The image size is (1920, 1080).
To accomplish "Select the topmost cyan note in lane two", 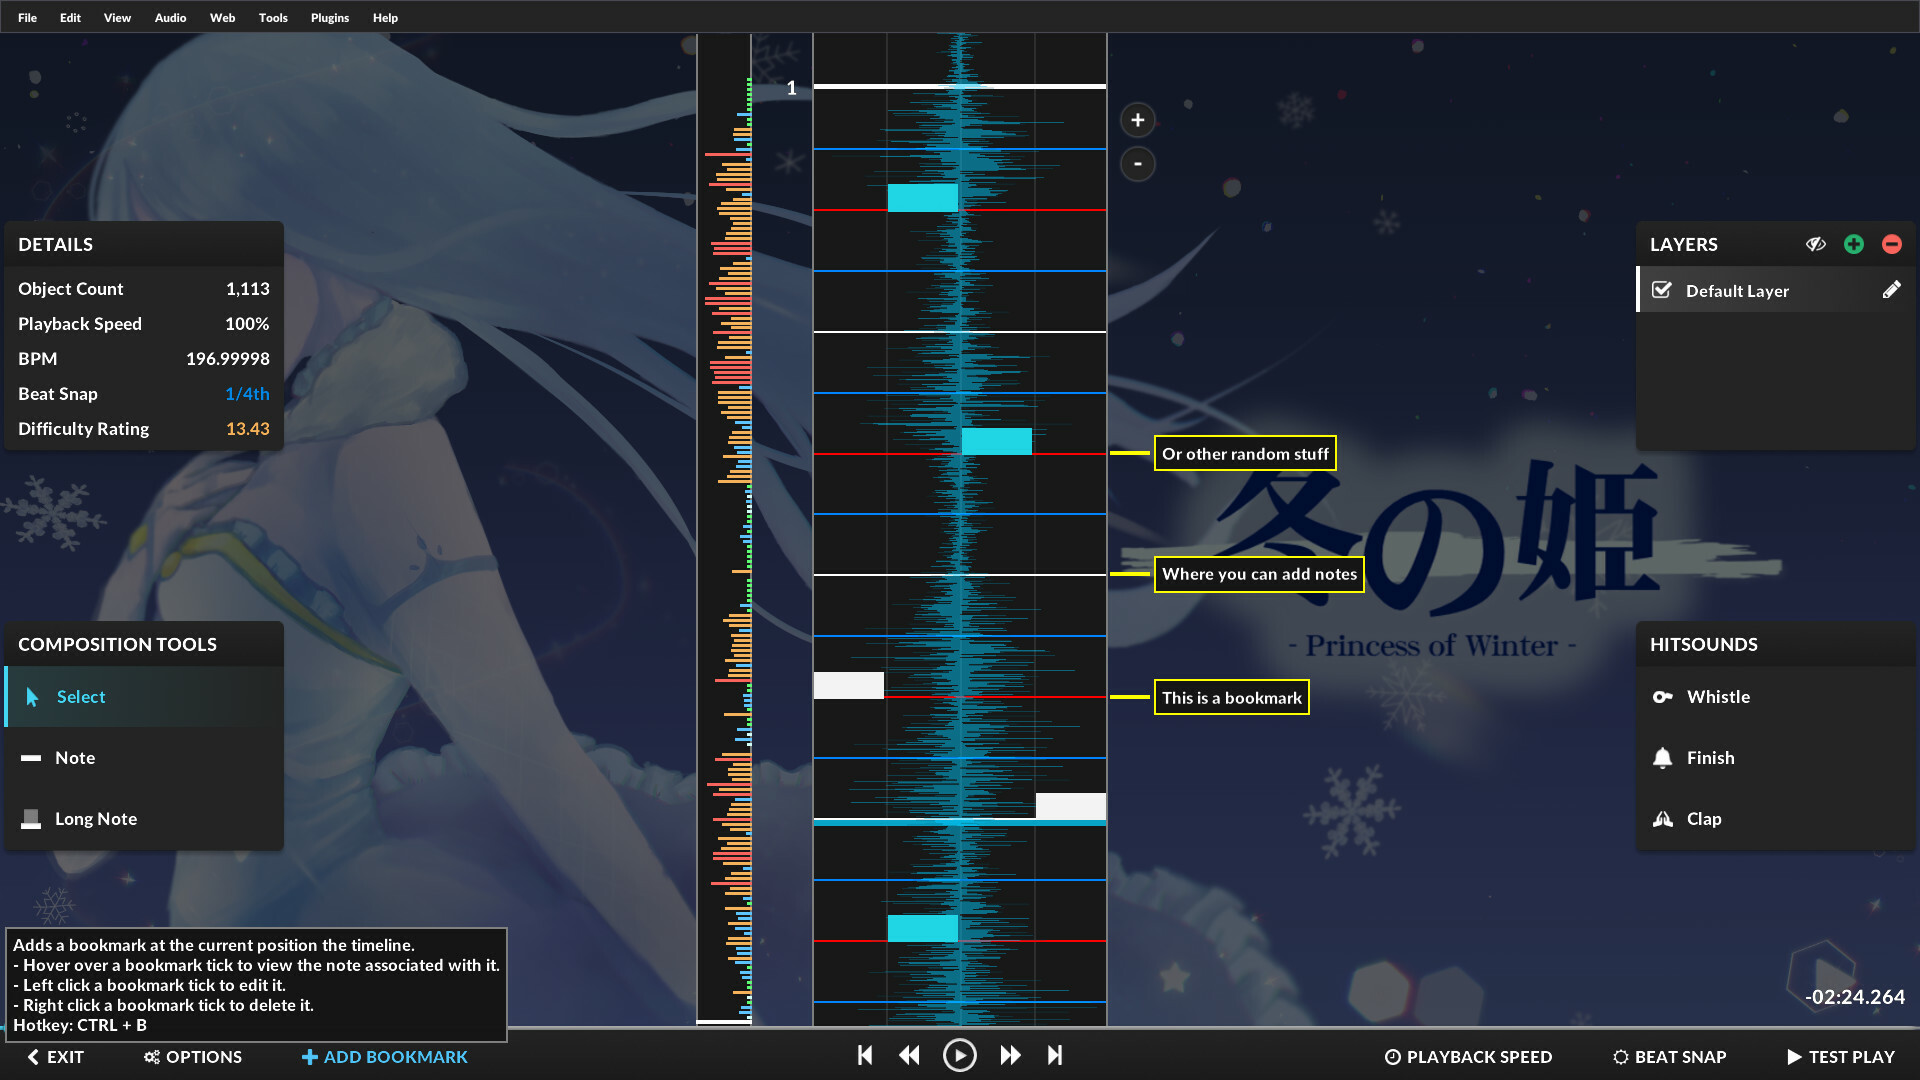I will (922, 197).
